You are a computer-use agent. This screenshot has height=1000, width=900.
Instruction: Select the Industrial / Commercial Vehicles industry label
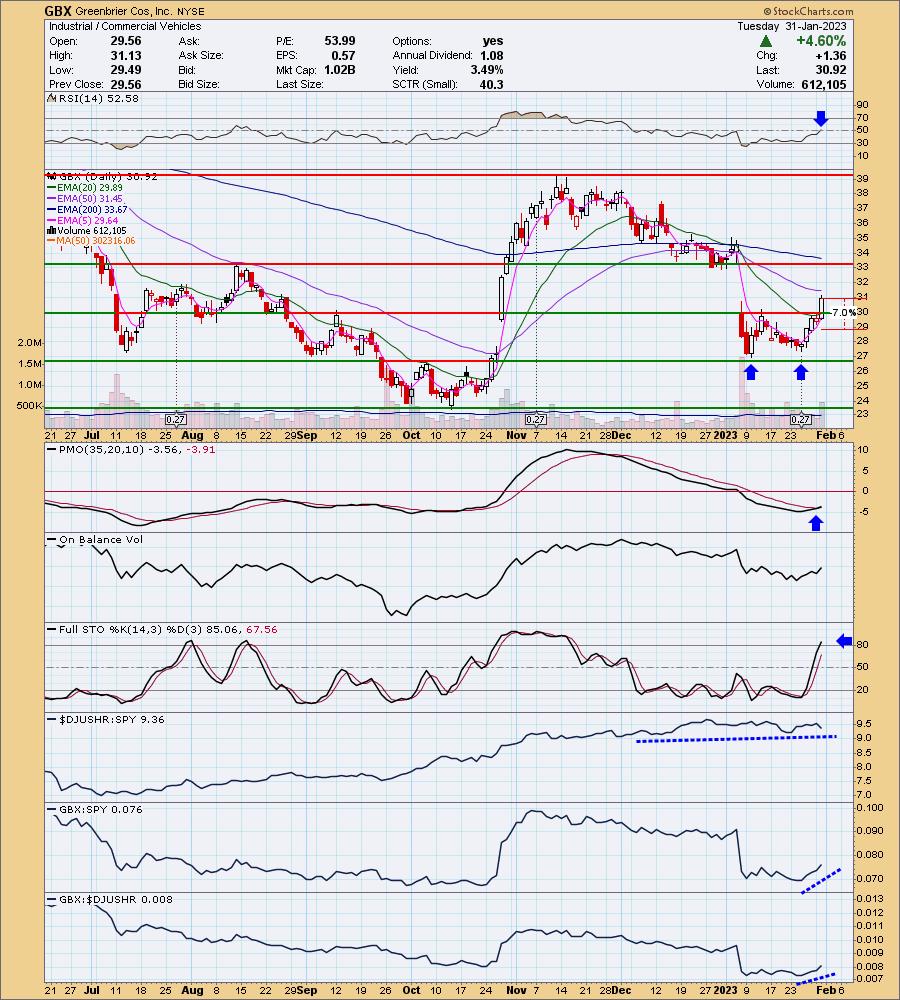pyautogui.click(x=125, y=26)
